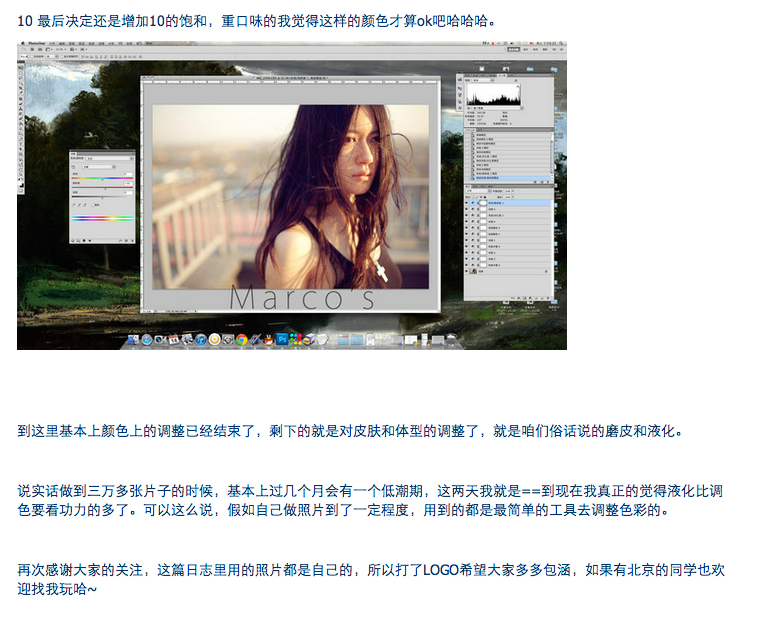Image resolution: width=772 pixels, height=631 pixels.
Task: Open Finder from the Dock
Action: 133,340
